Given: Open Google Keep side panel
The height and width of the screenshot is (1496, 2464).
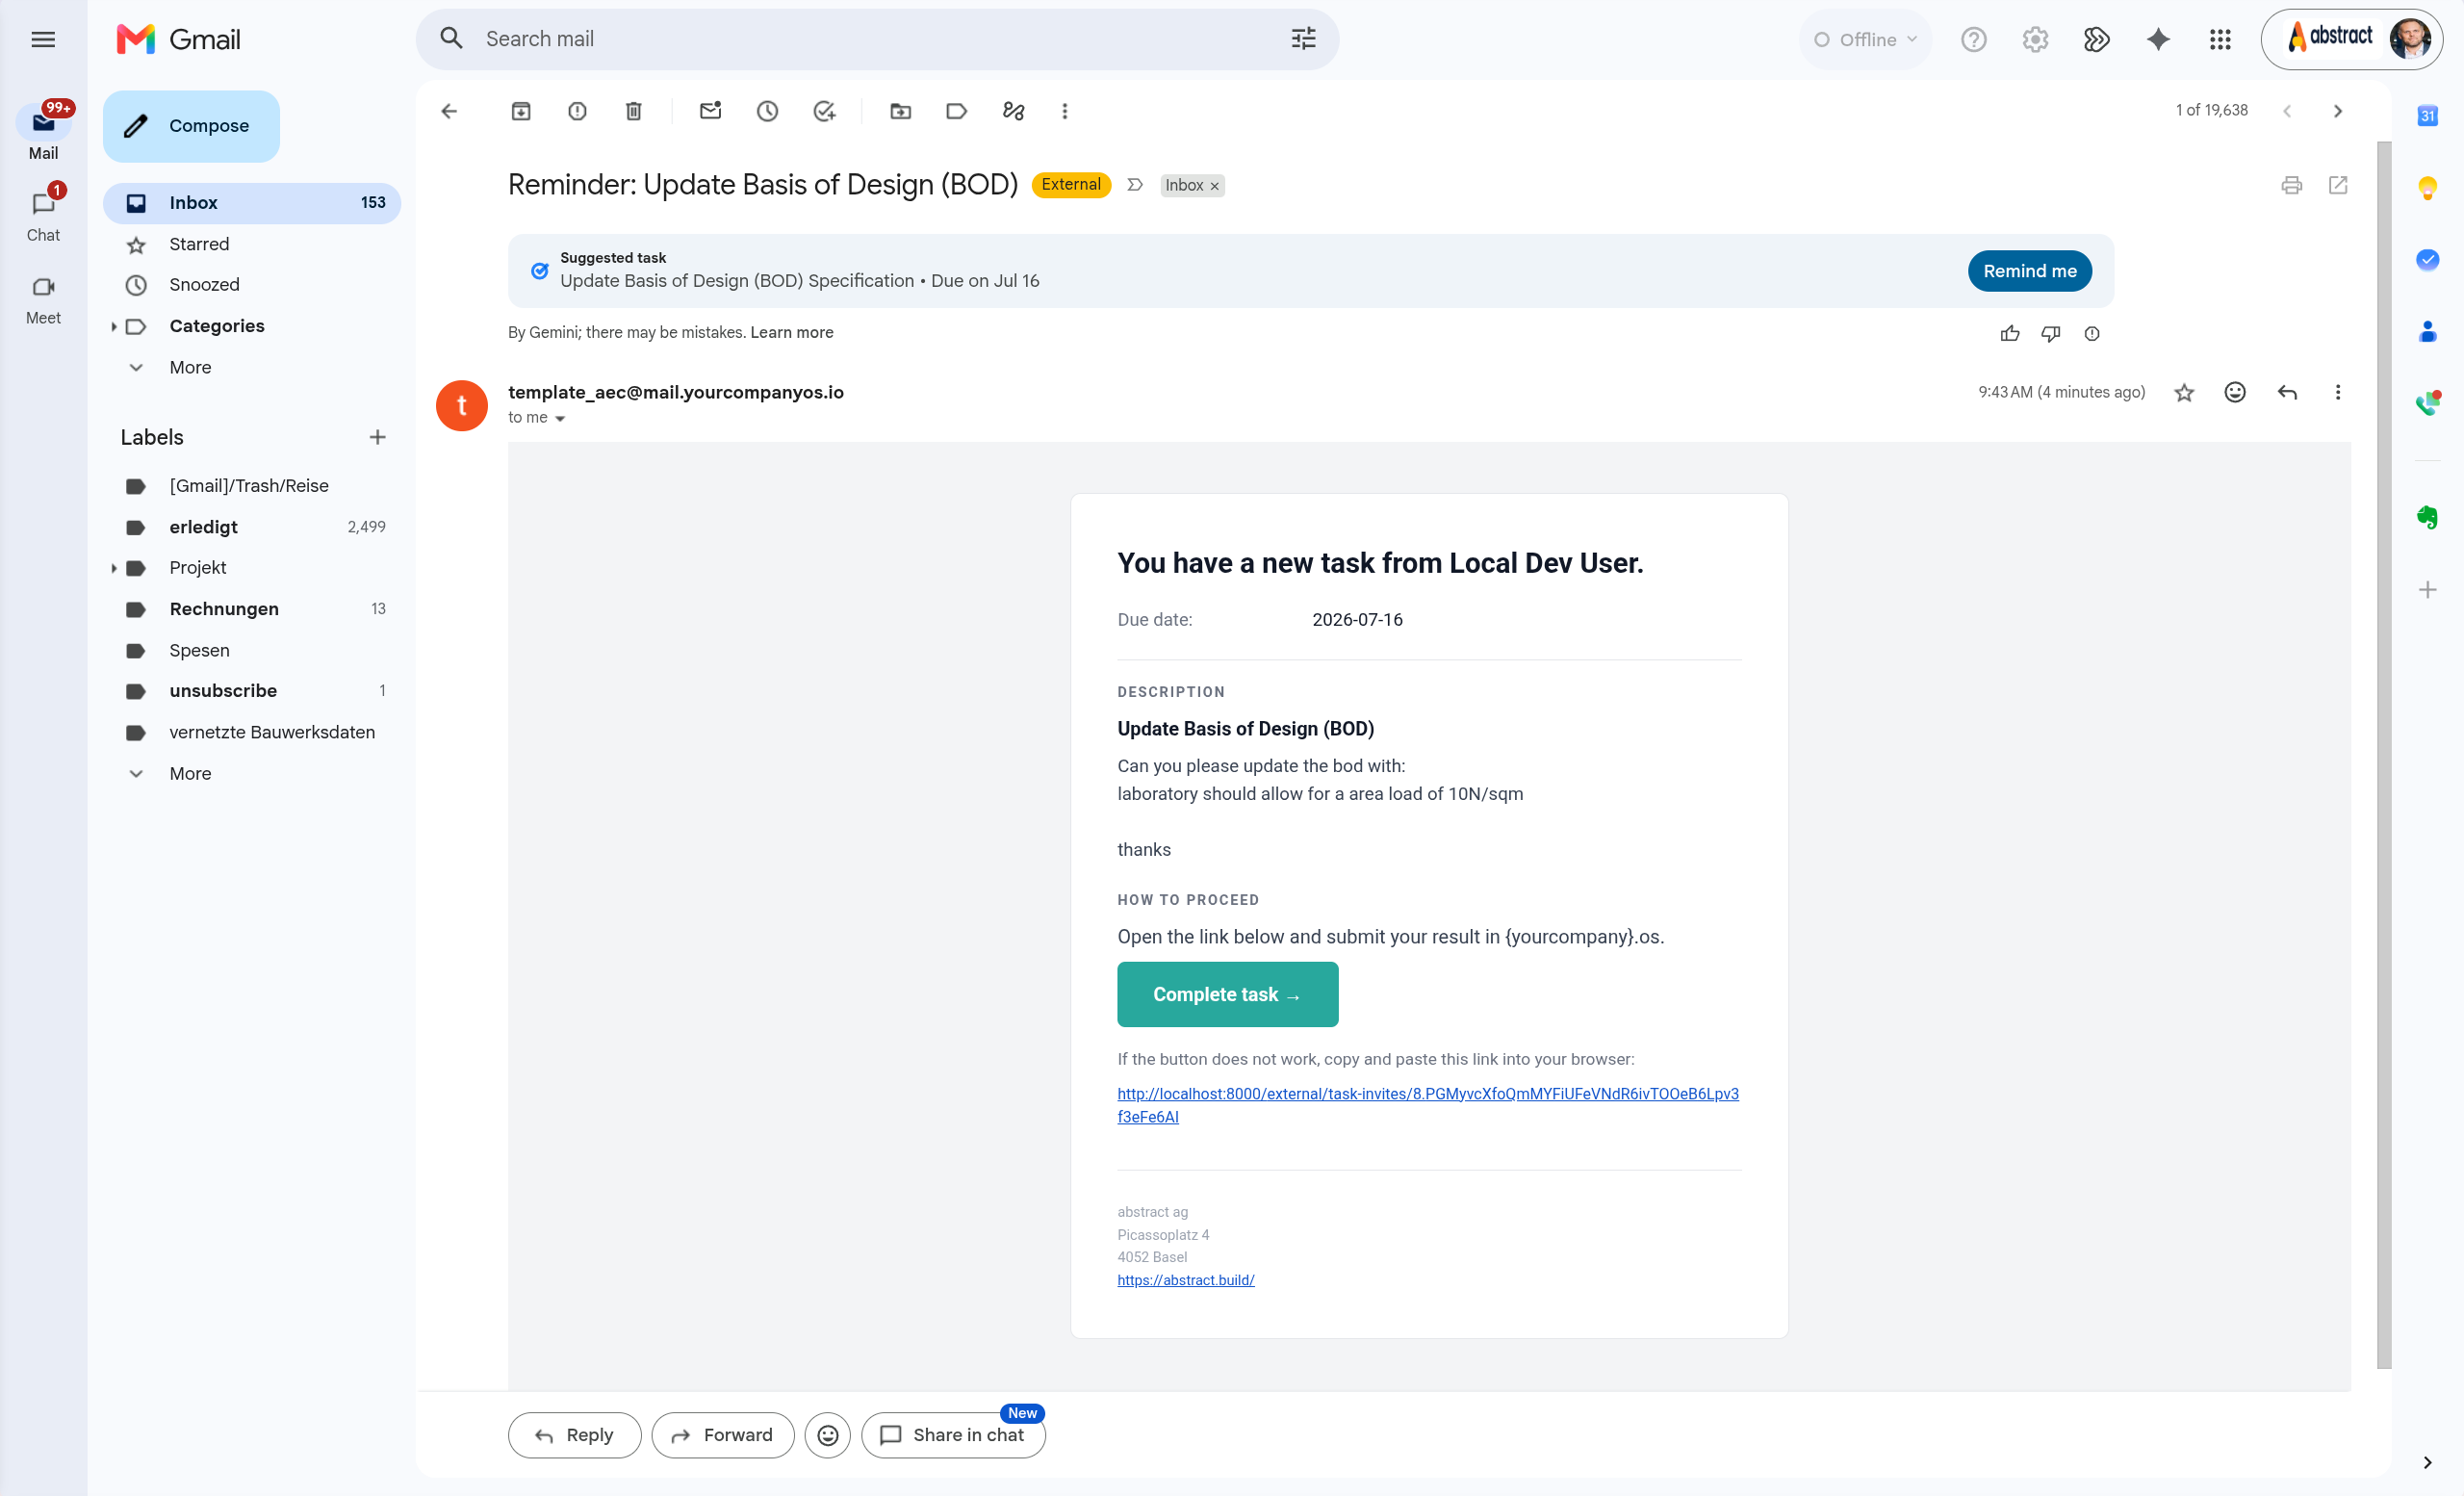Looking at the screenshot, I should pos(2427,188).
